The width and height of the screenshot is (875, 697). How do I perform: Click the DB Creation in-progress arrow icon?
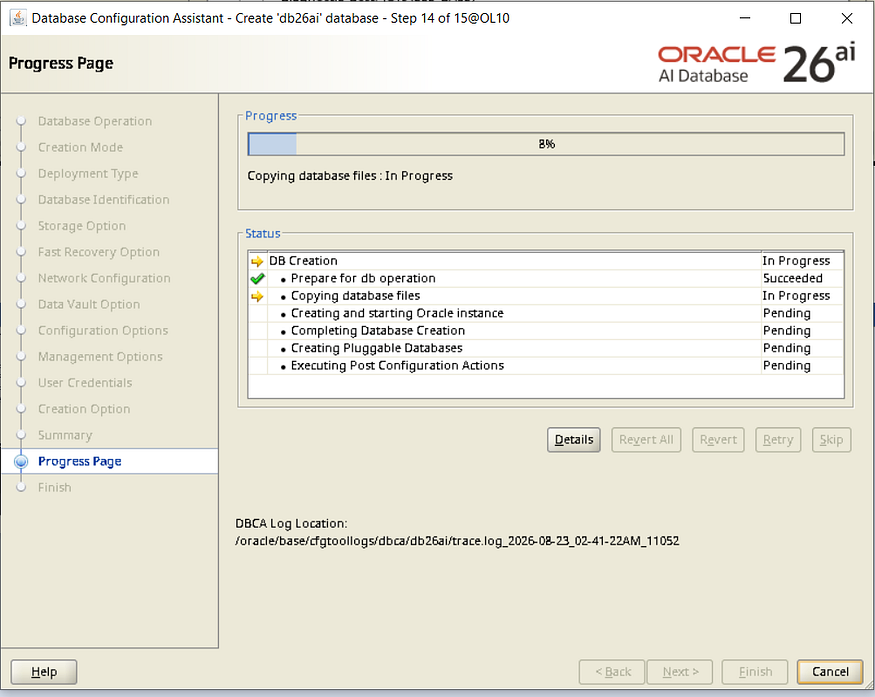pyautogui.click(x=257, y=261)
